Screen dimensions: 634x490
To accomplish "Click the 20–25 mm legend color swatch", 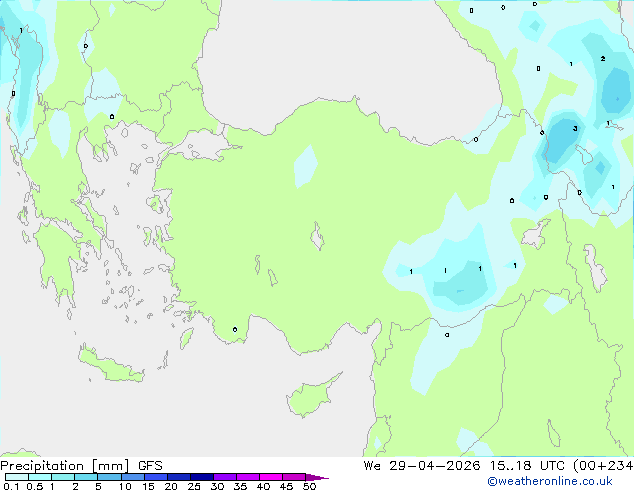I will [x=178, y=477].
